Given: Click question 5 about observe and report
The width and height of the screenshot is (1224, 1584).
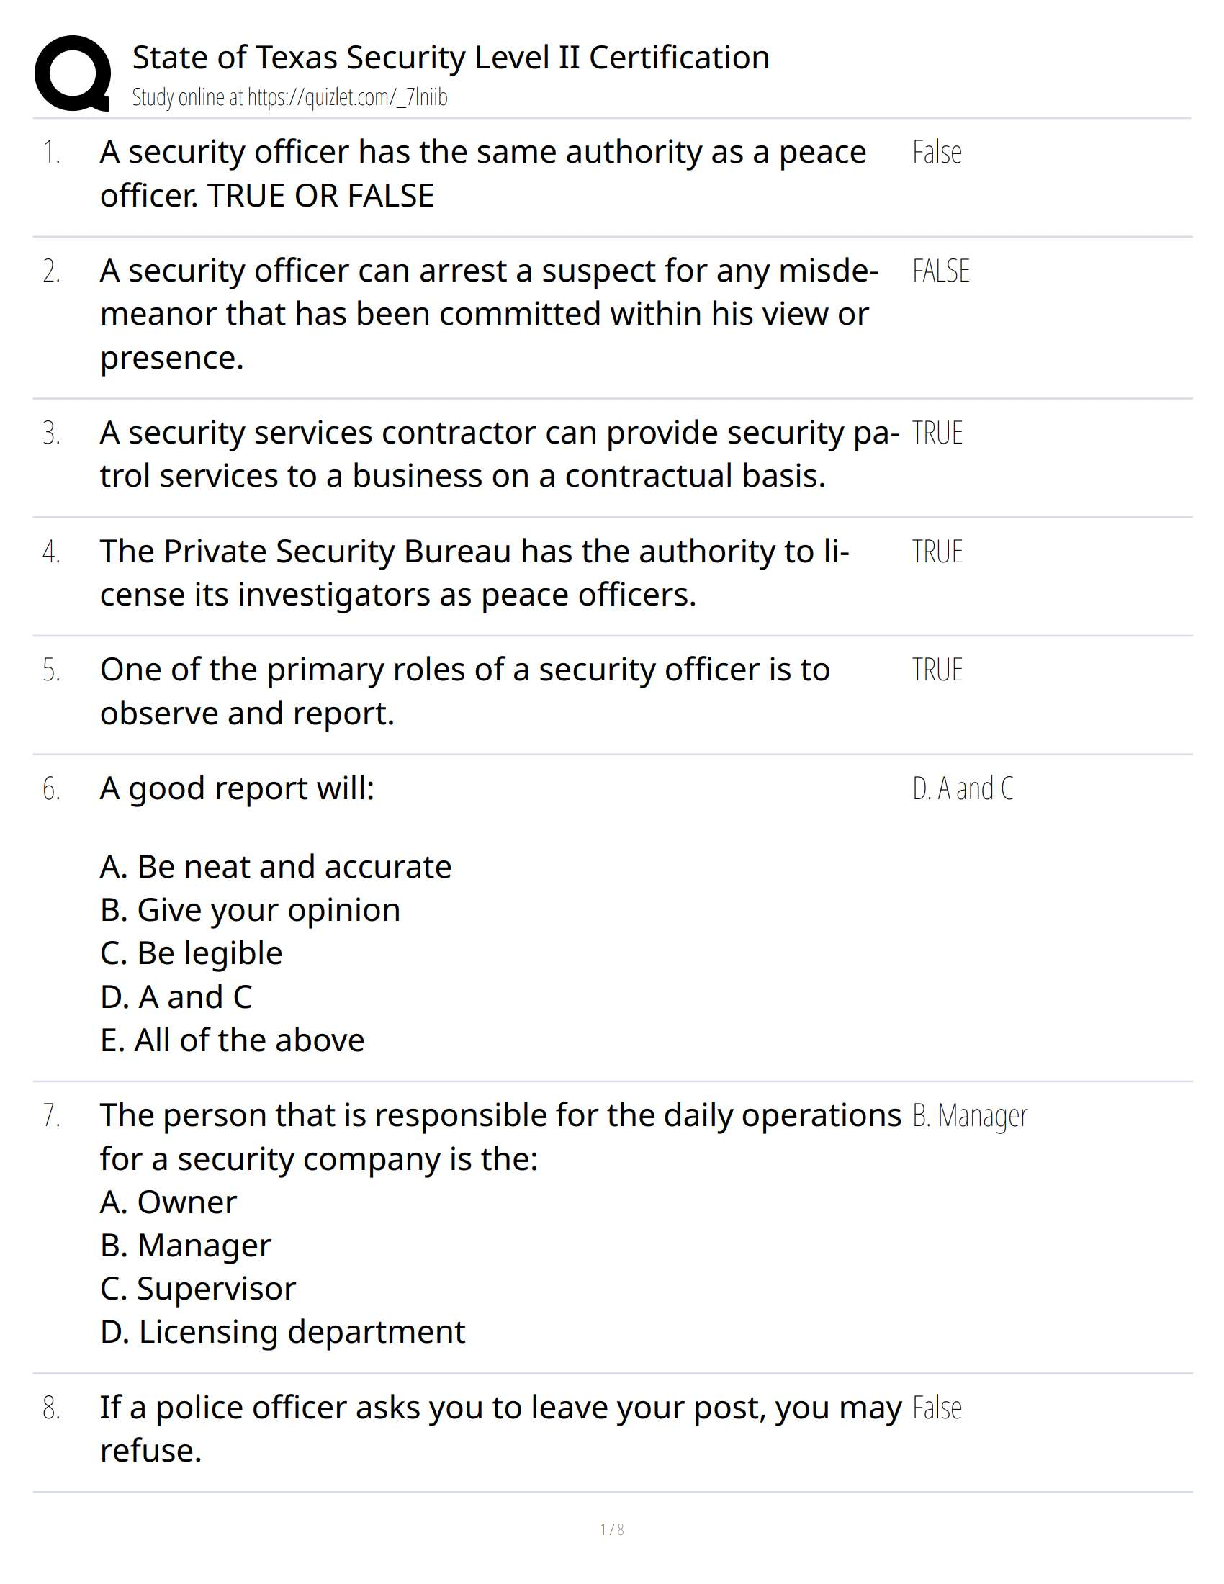Looking at the screenshot, I should [464, 691].
